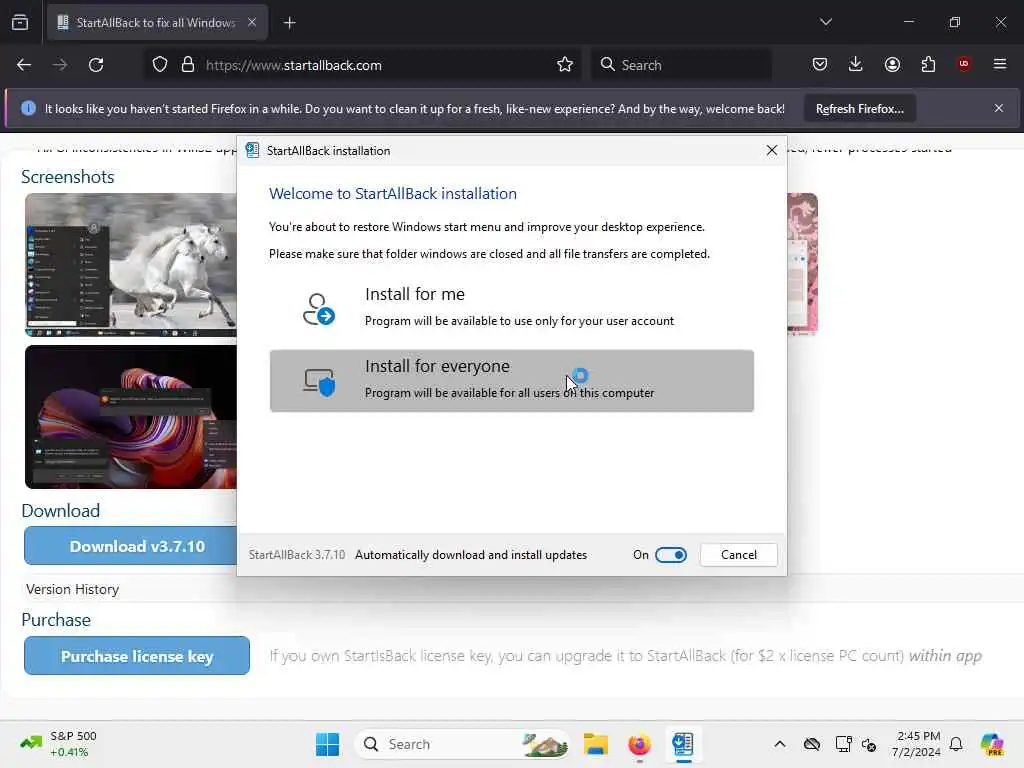This screenshot has width=1024, height=768.
Task: Go forward in Firefox
Action: [59, 65]
